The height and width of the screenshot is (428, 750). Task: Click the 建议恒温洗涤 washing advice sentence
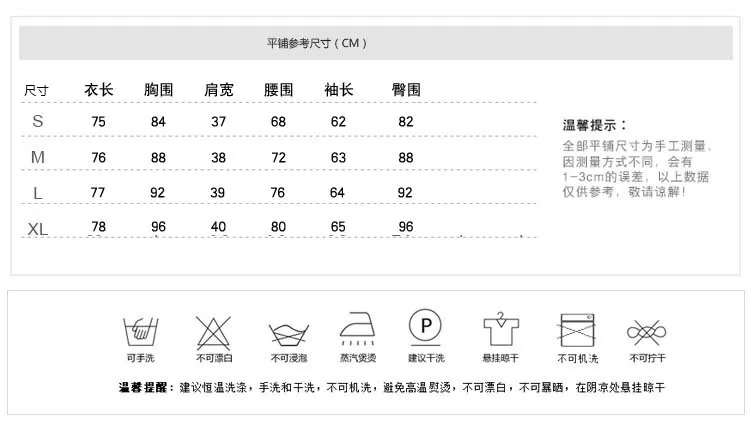pos(422,387)
